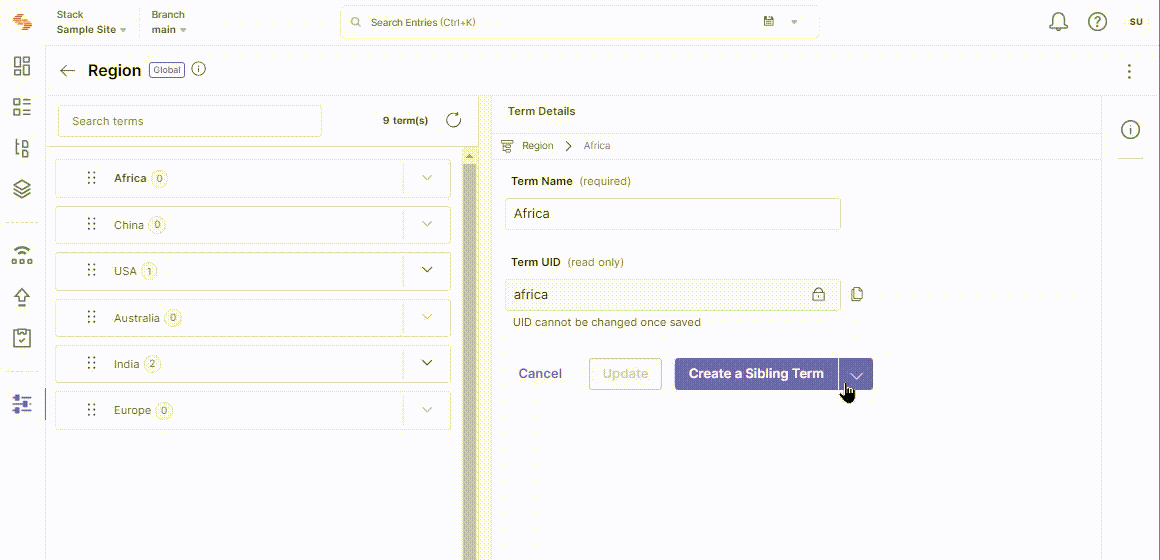Select the Africa term in list
Viewport: 1160px width, 560px height.
click(130, 178)
